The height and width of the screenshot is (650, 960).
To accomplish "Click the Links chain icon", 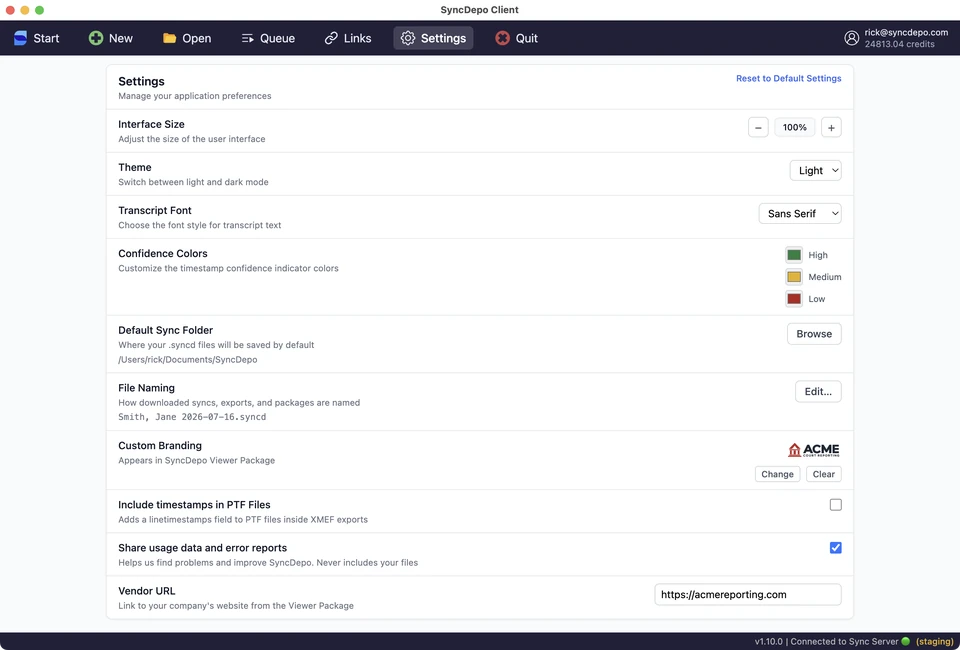I will [x=331, y=38].
